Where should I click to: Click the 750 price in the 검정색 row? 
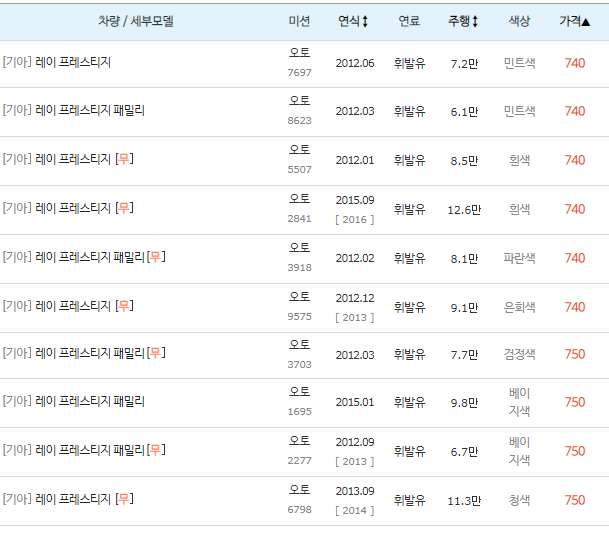(x=575, y=354)
